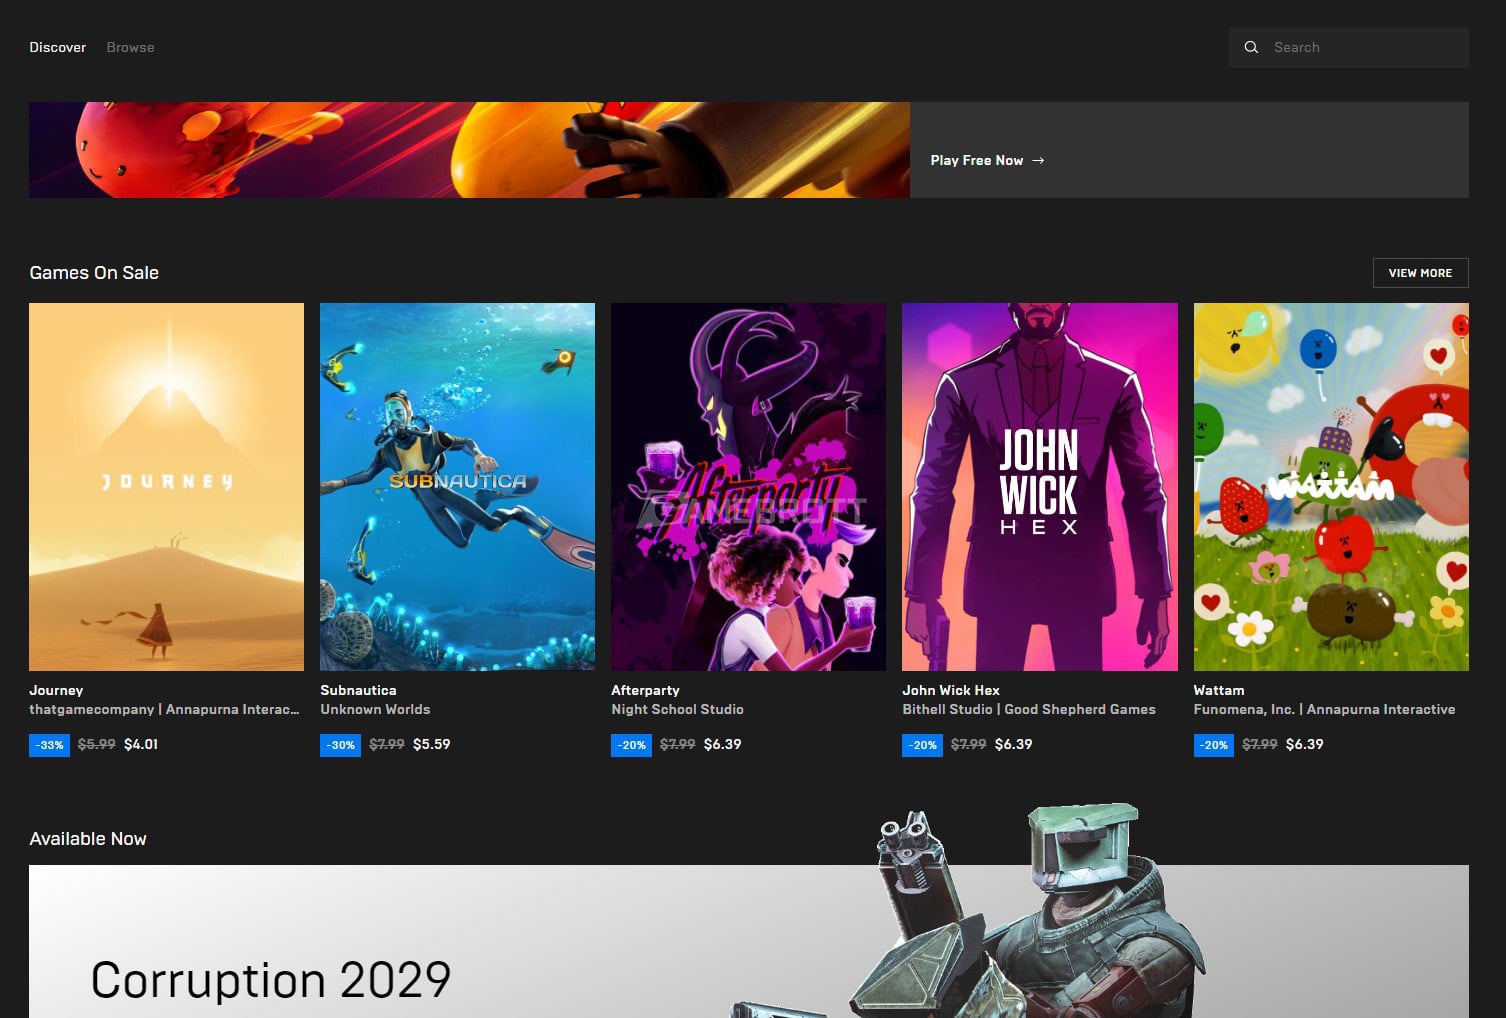
Task: Click the Available Now heading
Action: point(88,839)
